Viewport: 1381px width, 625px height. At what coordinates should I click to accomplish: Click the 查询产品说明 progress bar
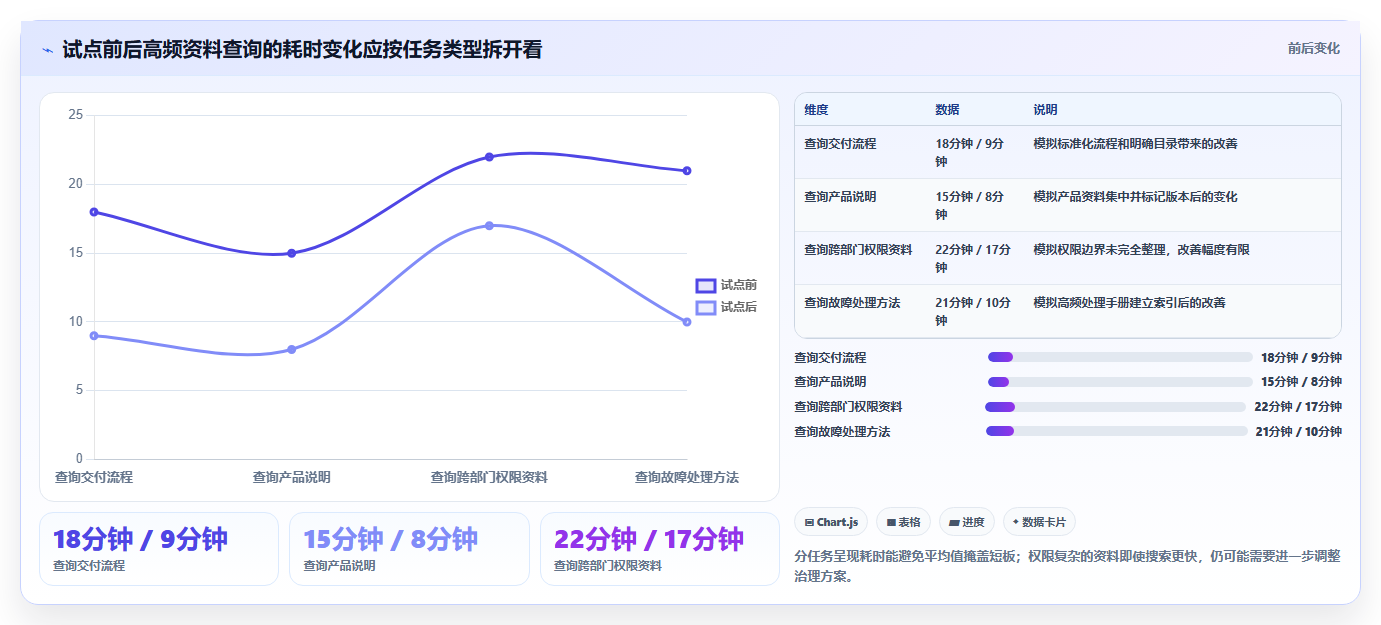point(1120,382)
